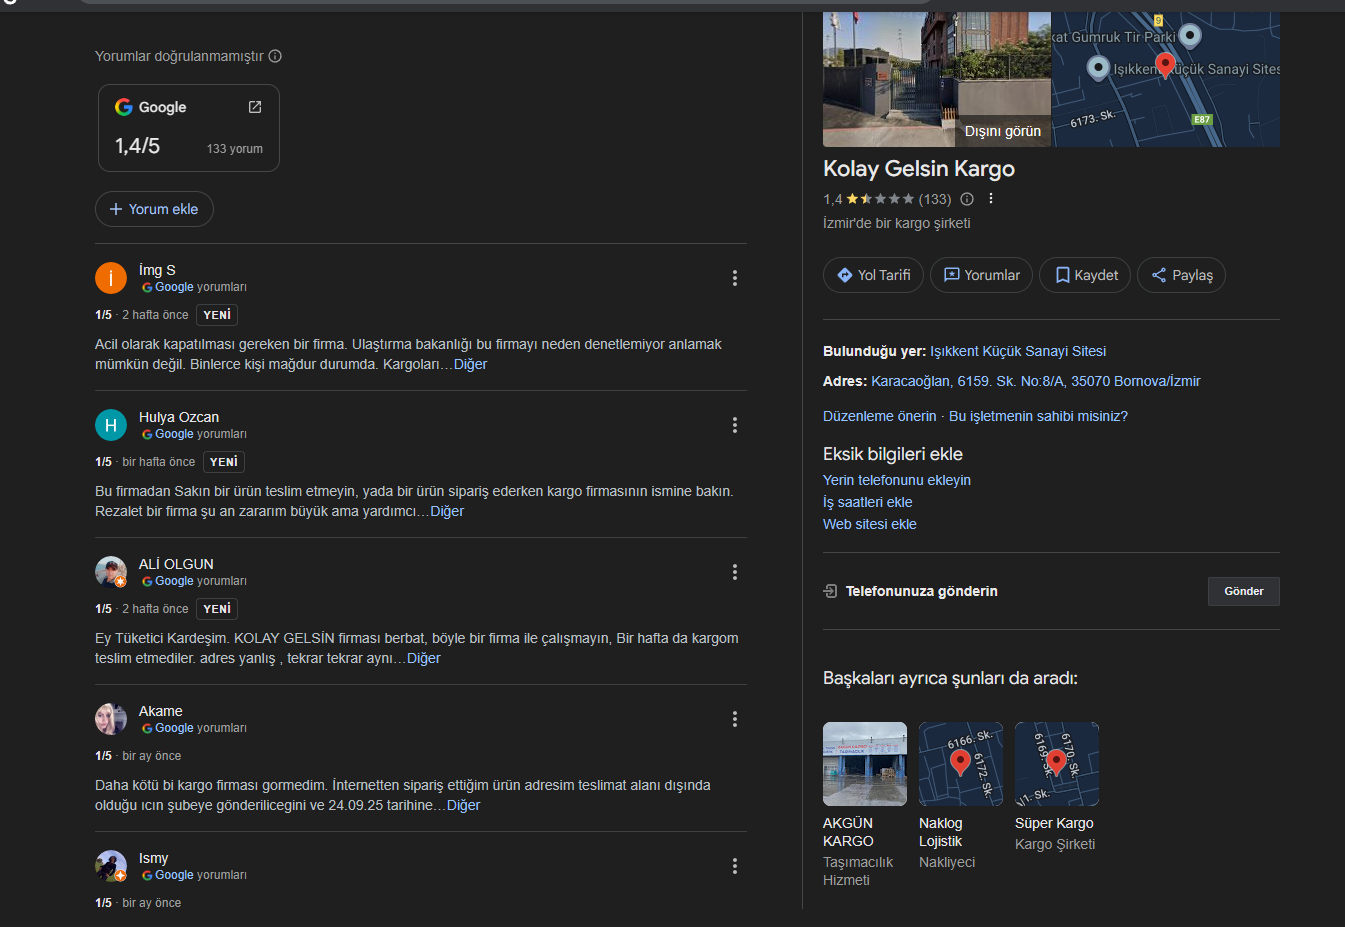The width and height of the screenshot is (1345, 927).
Task: Click the send-to-phone icon
Action: [830, 591]
